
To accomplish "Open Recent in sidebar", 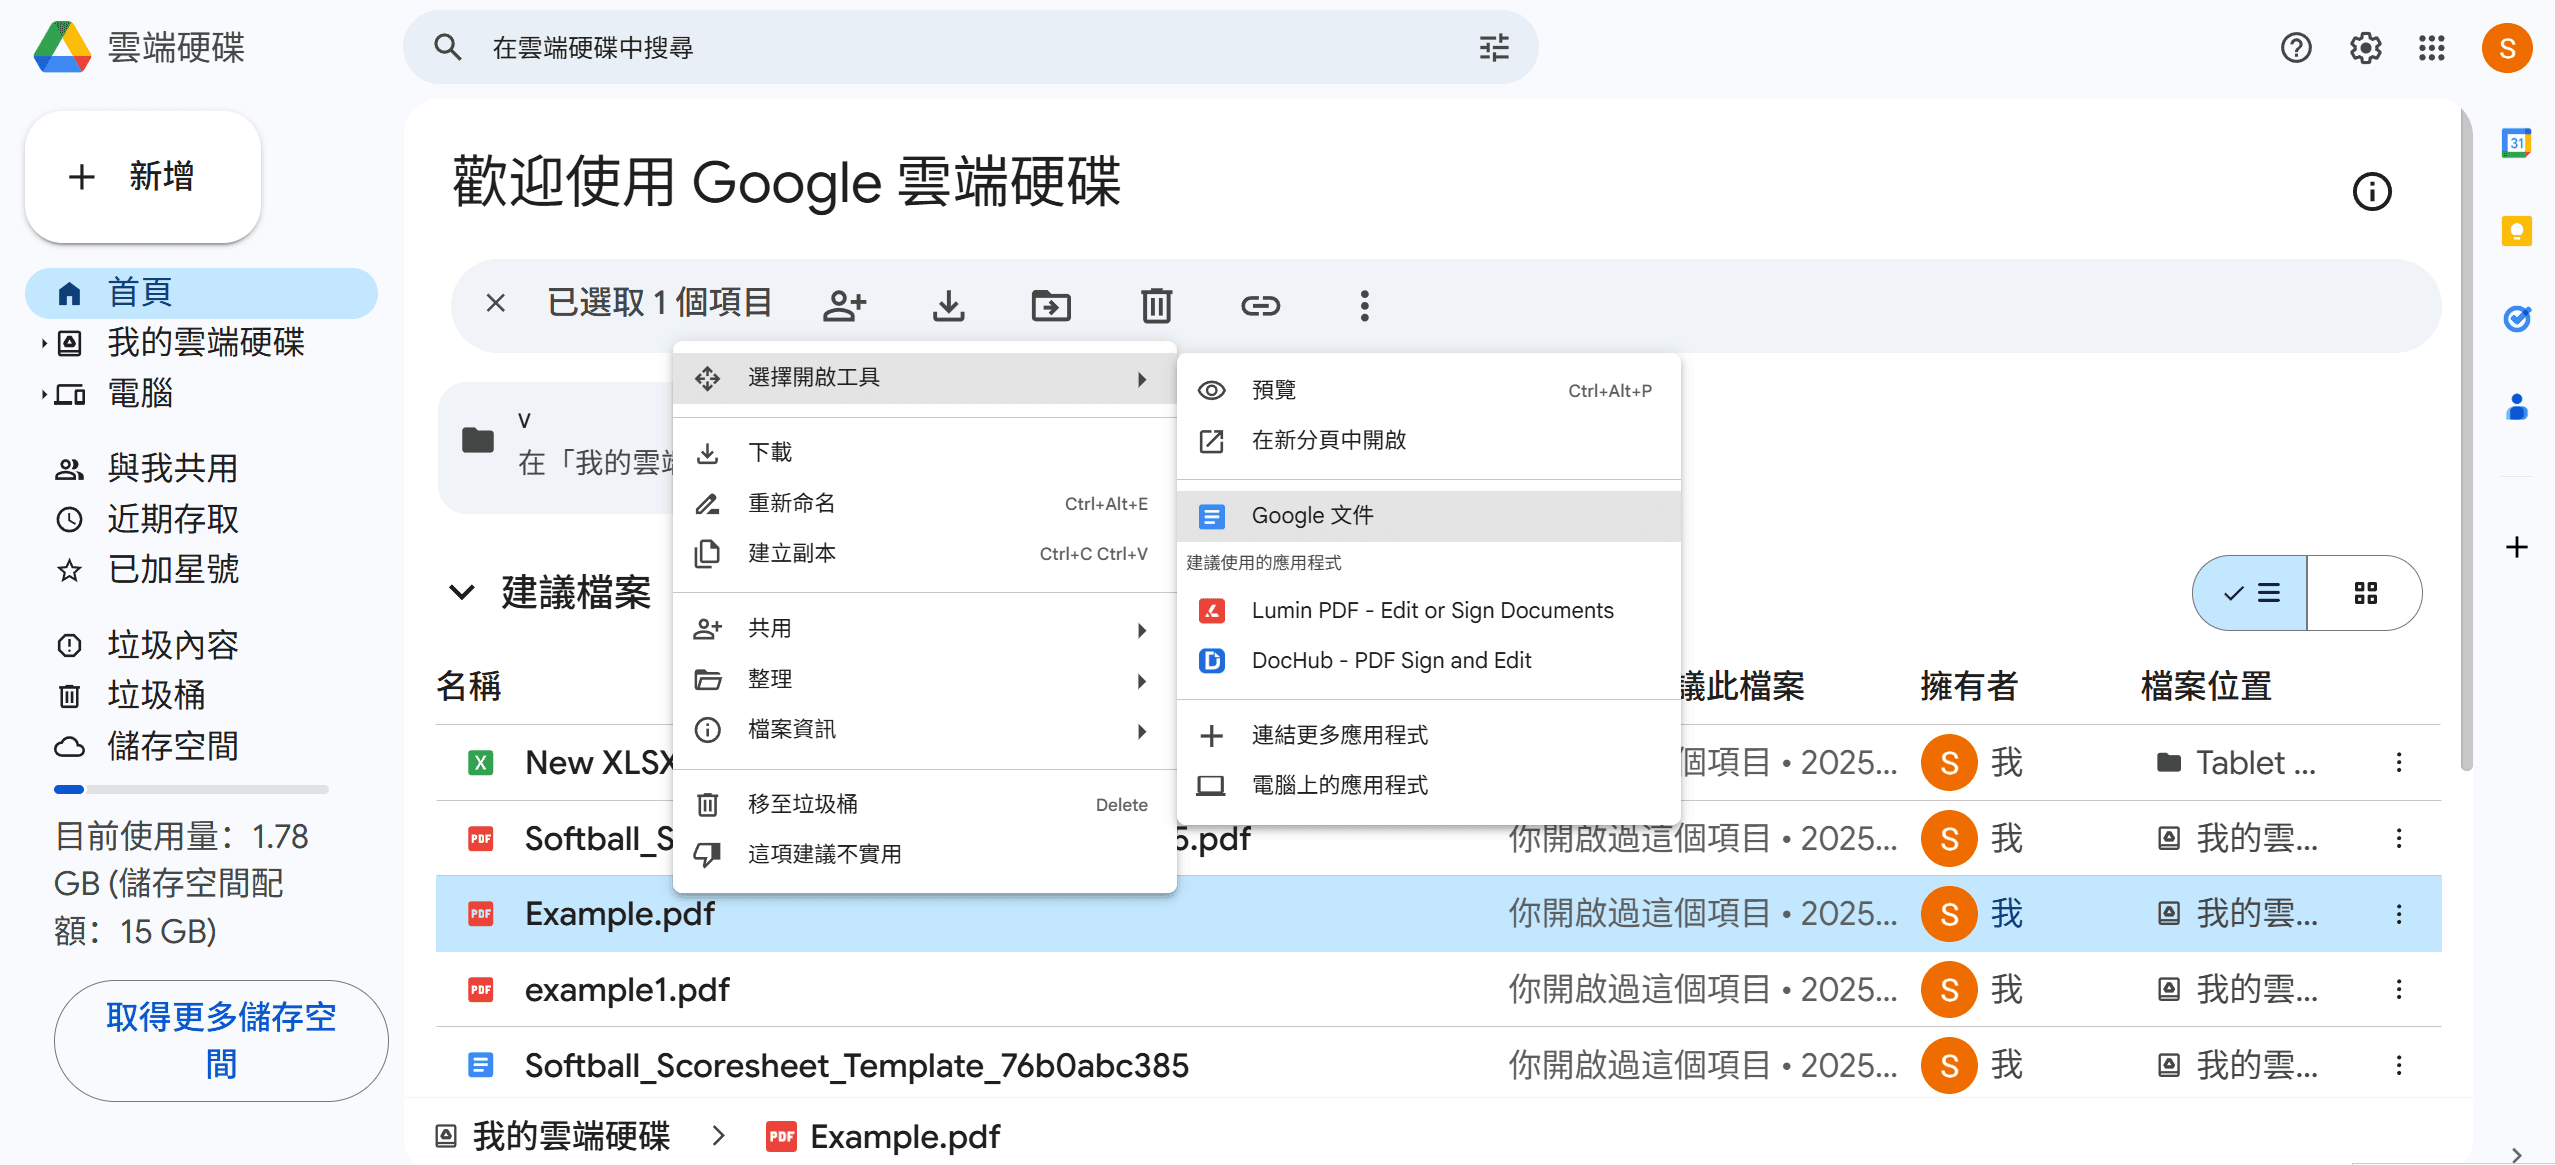I will [x=201, y=519].
